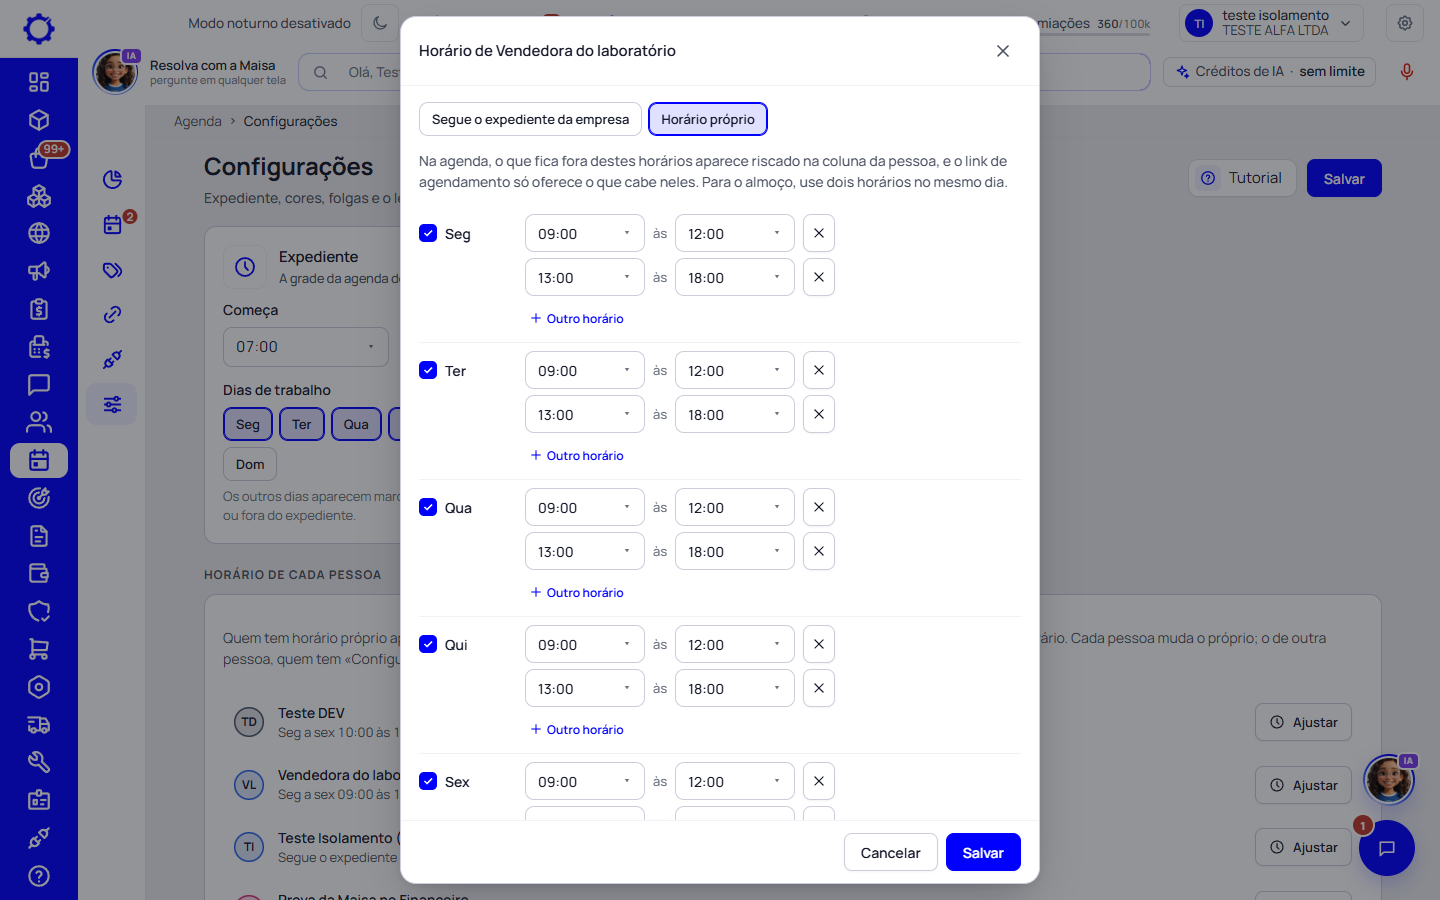The width and height of the screenshot is (1440, 900).
Task: Open the delivery truck icon in sidebar
Action: point(39,725)
